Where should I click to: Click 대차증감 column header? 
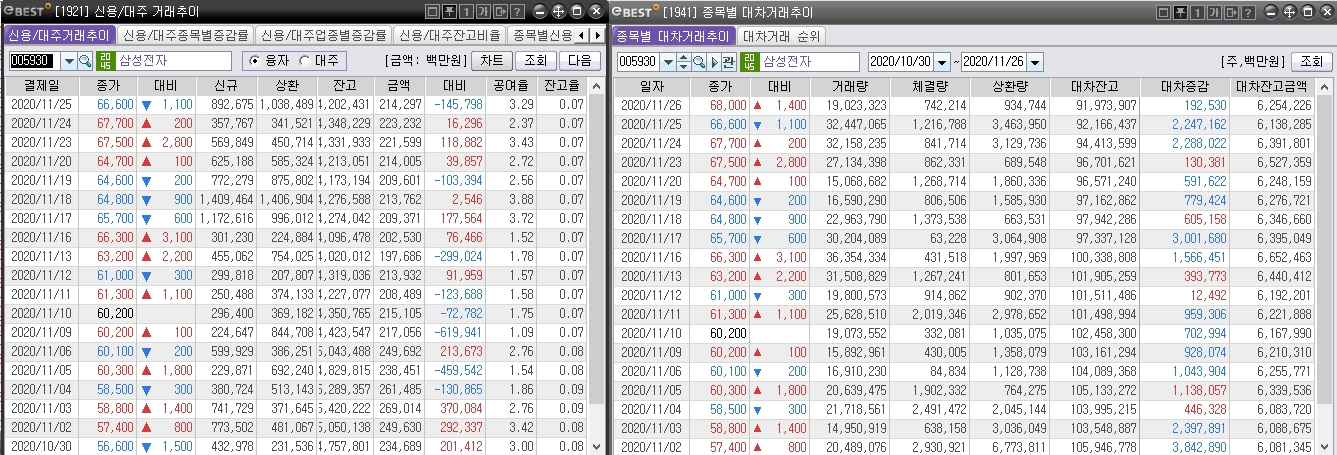pos(1187,86)
